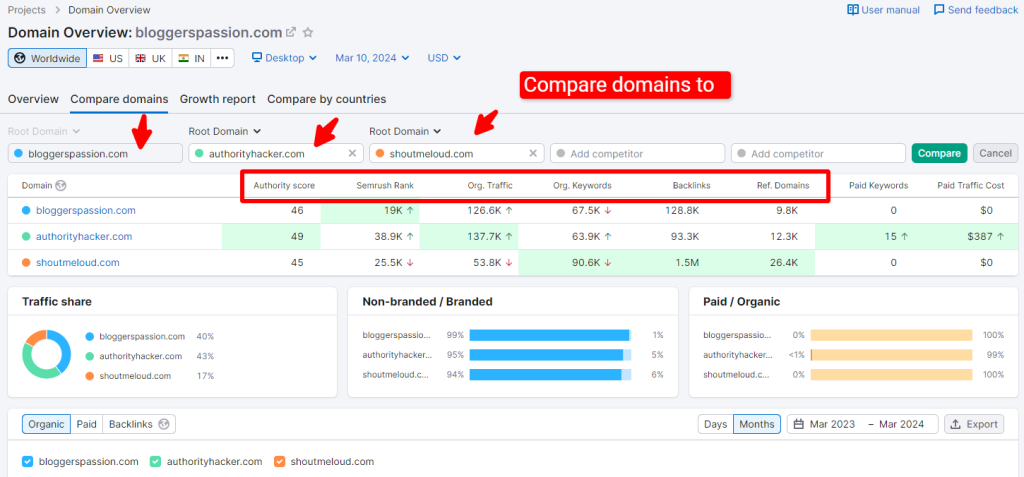The width and height of the screenshot is (1024, 477).
Task: Sort by Authority score column header
Action: coord(284,186)
